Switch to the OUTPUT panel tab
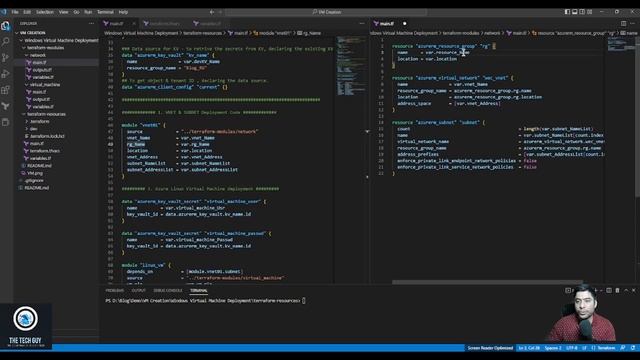 pos(139,291)
